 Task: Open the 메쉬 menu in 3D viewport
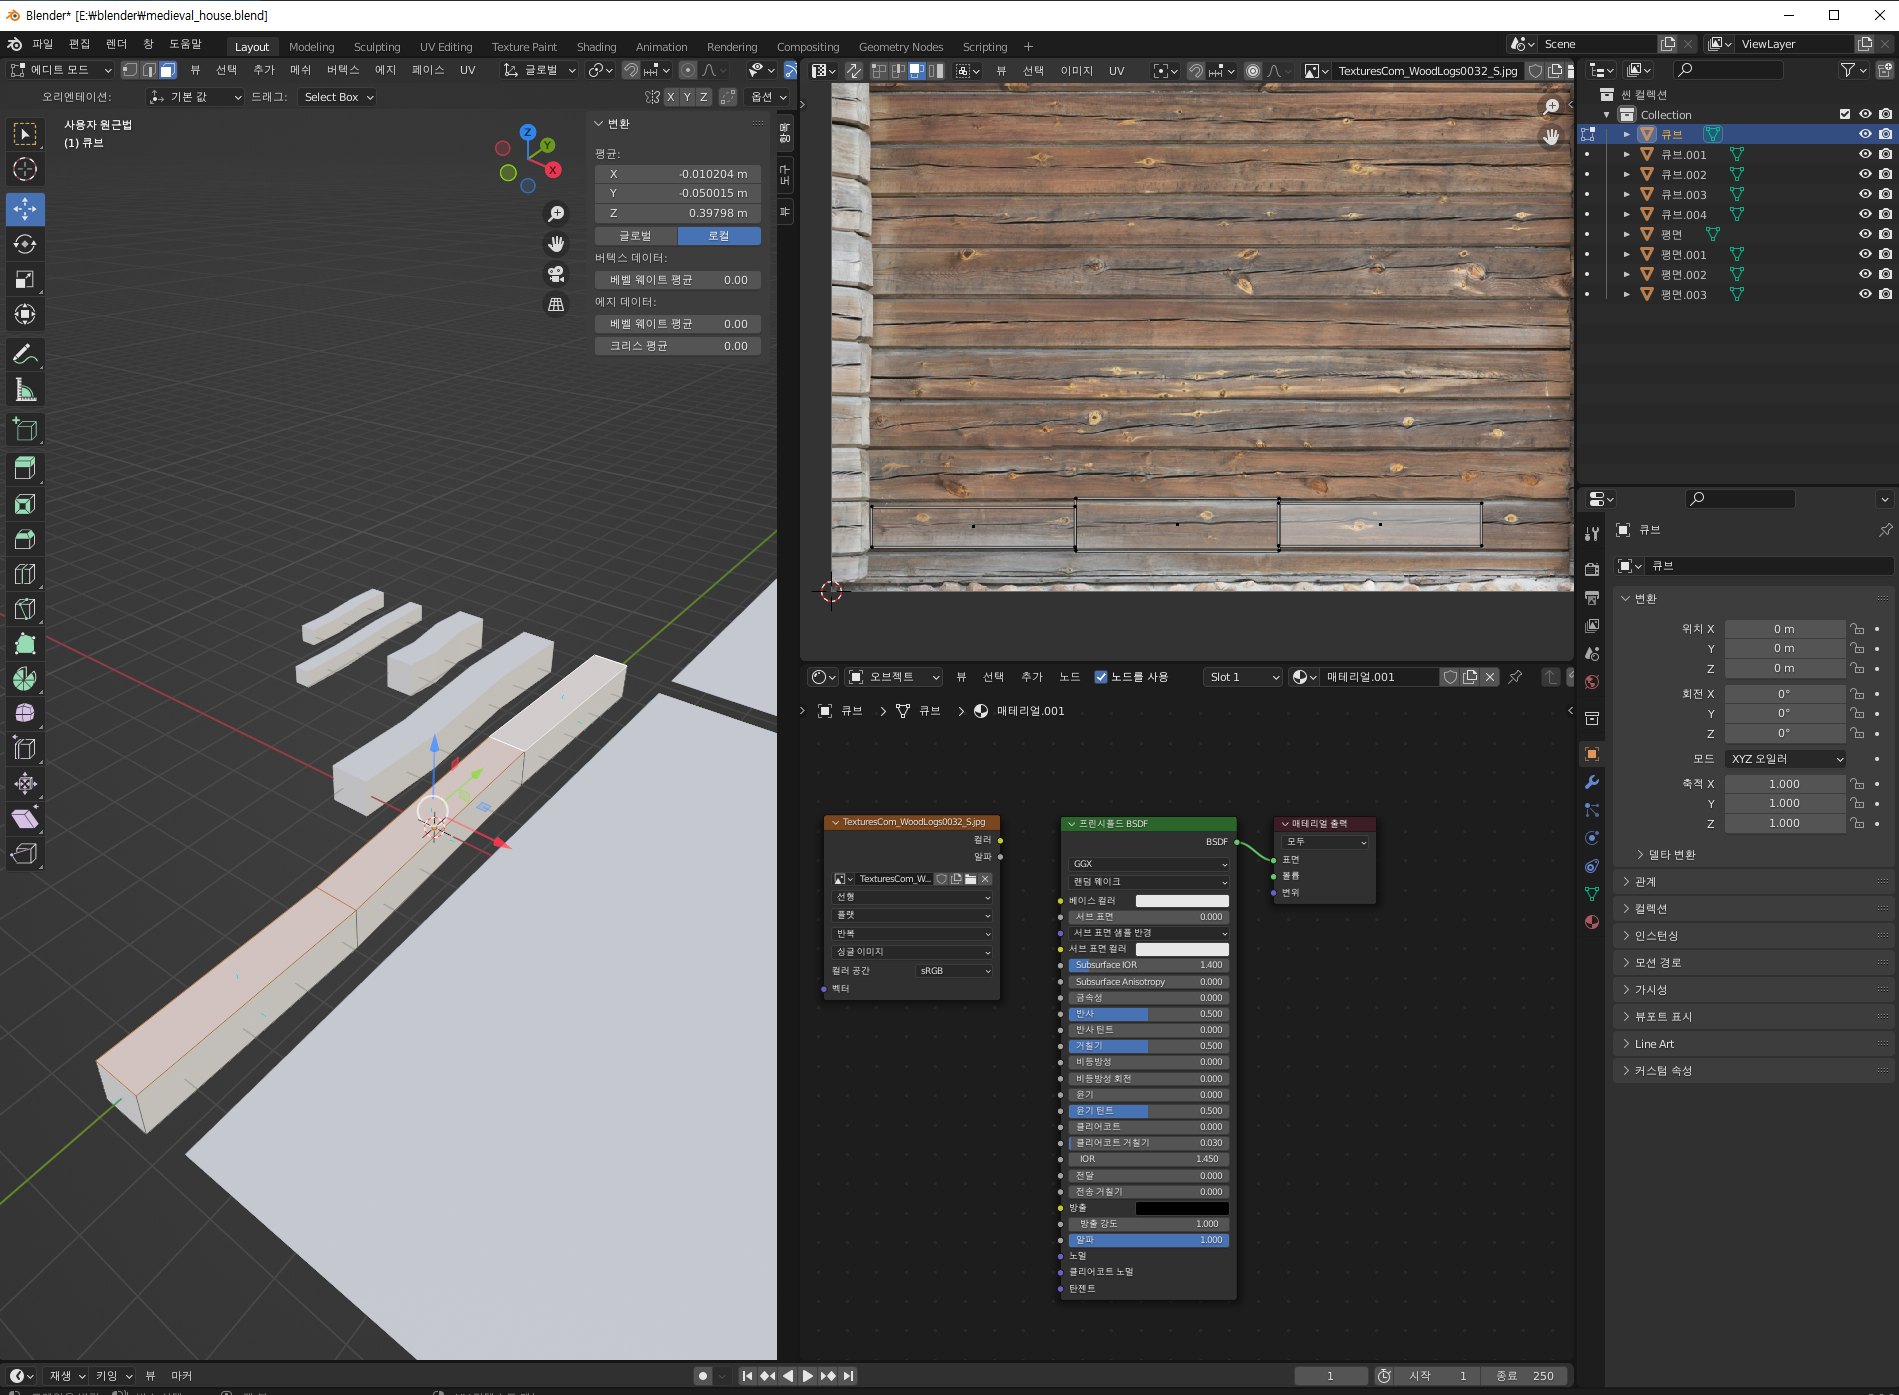click(300, 70)
